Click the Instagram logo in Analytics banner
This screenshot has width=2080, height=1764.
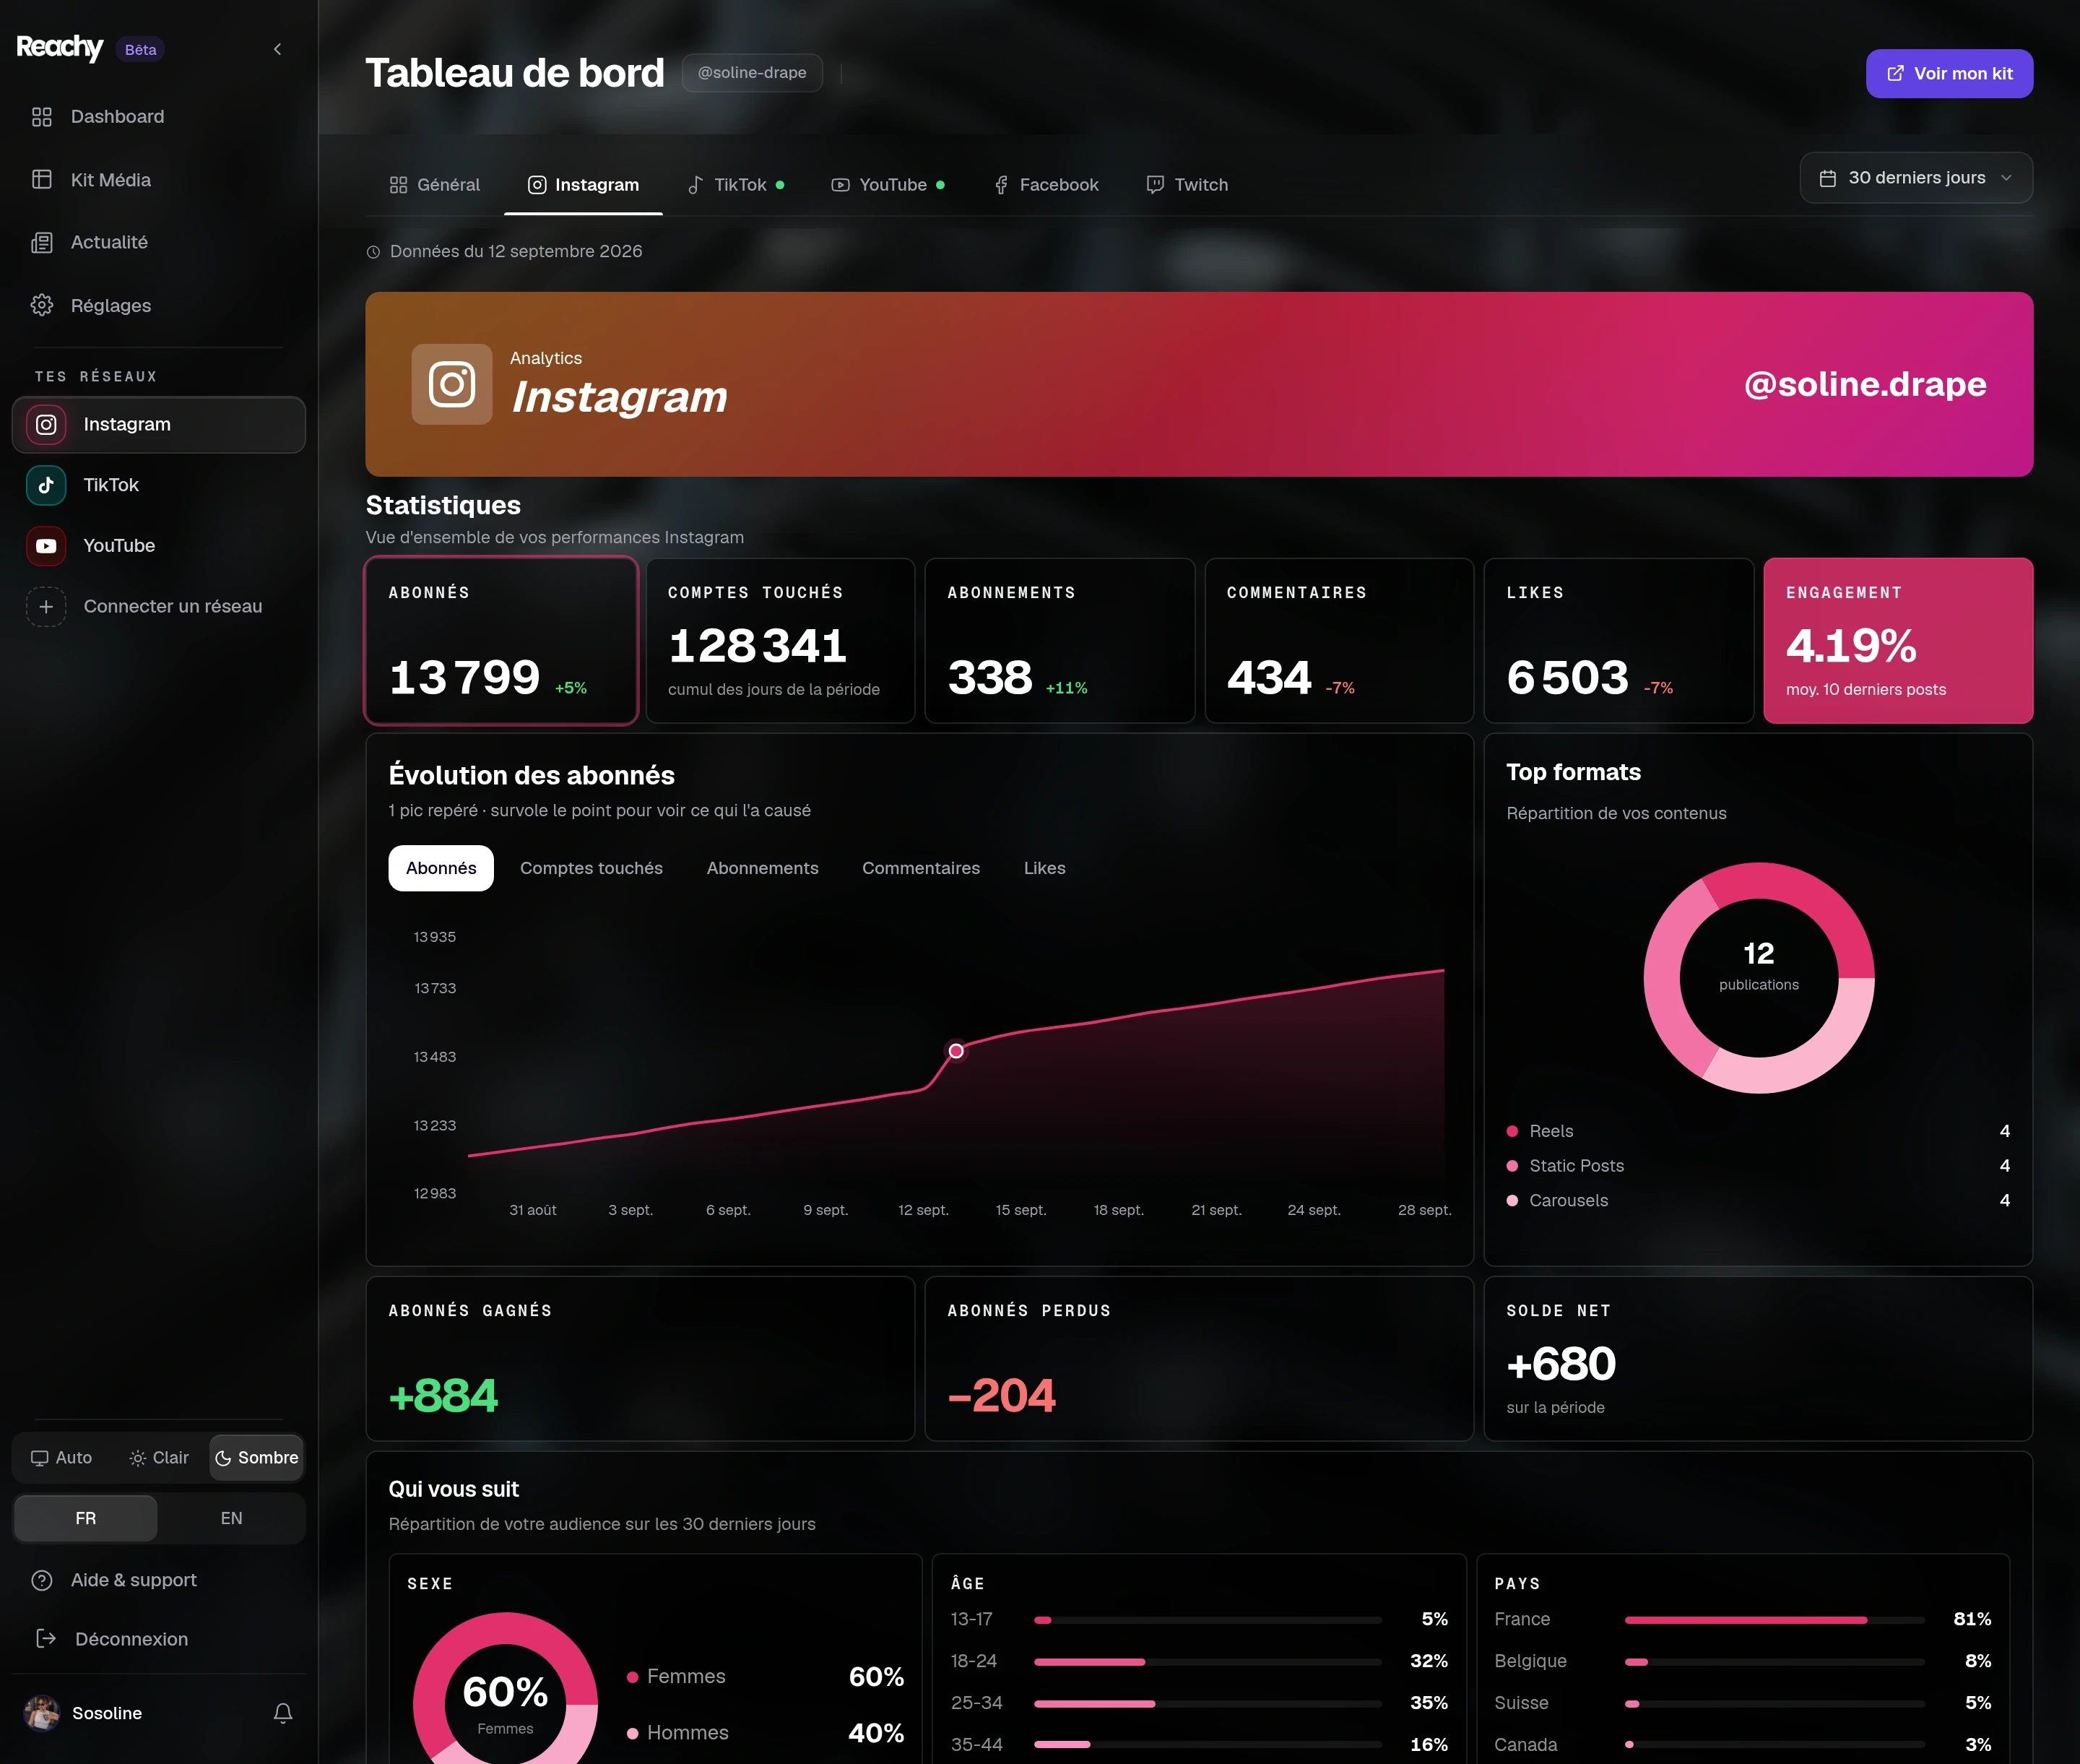tap(452, 384)
